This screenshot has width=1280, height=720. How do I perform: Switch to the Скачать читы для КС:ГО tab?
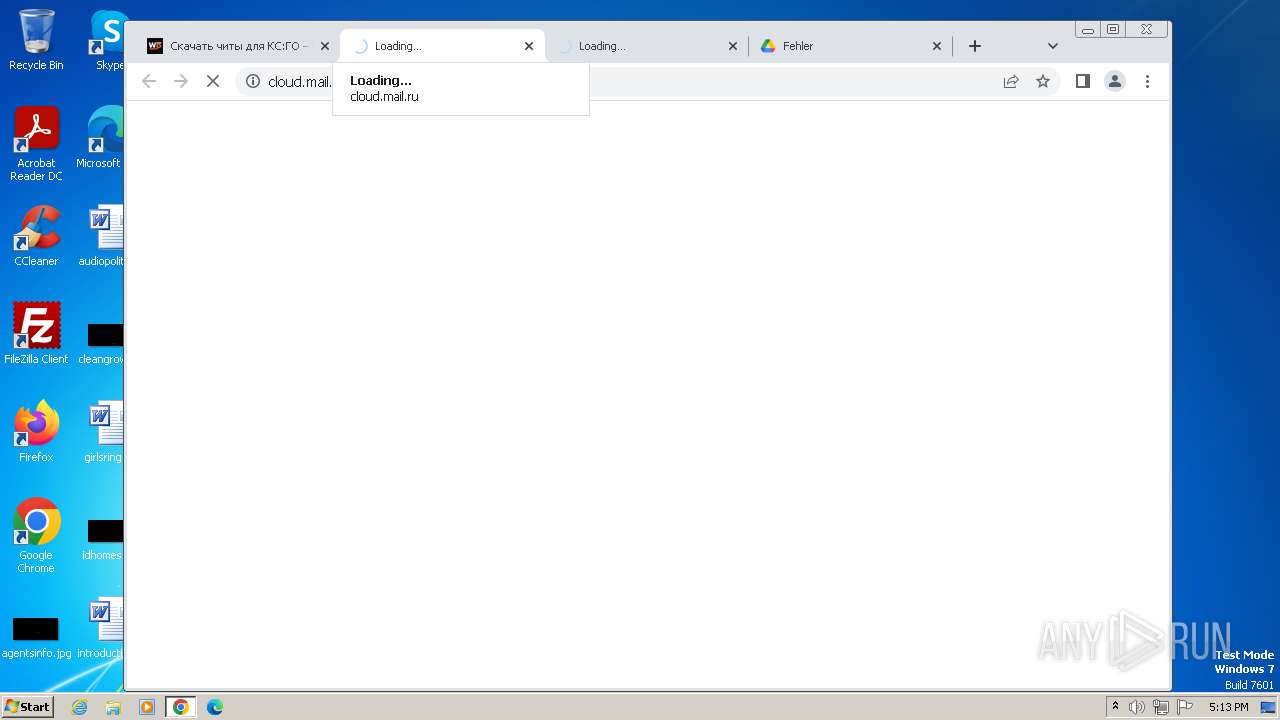click(236, 46)
